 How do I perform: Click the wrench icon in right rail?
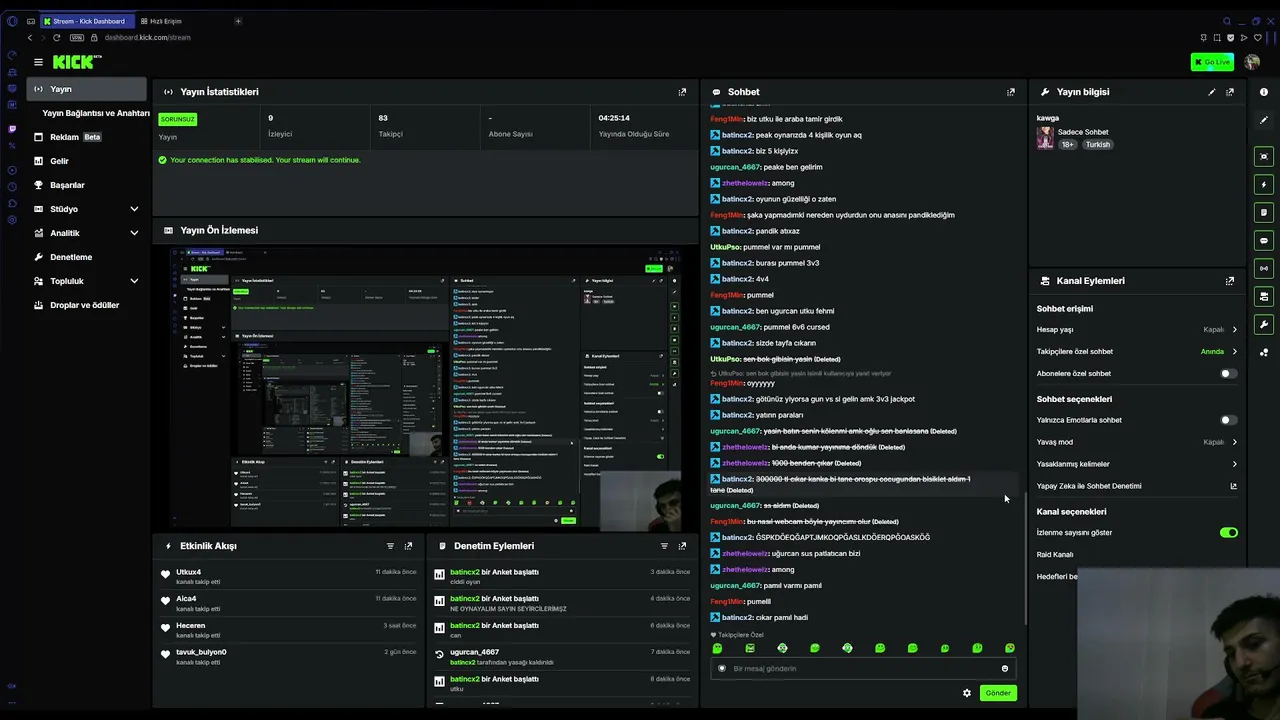tap(1264, 324)
